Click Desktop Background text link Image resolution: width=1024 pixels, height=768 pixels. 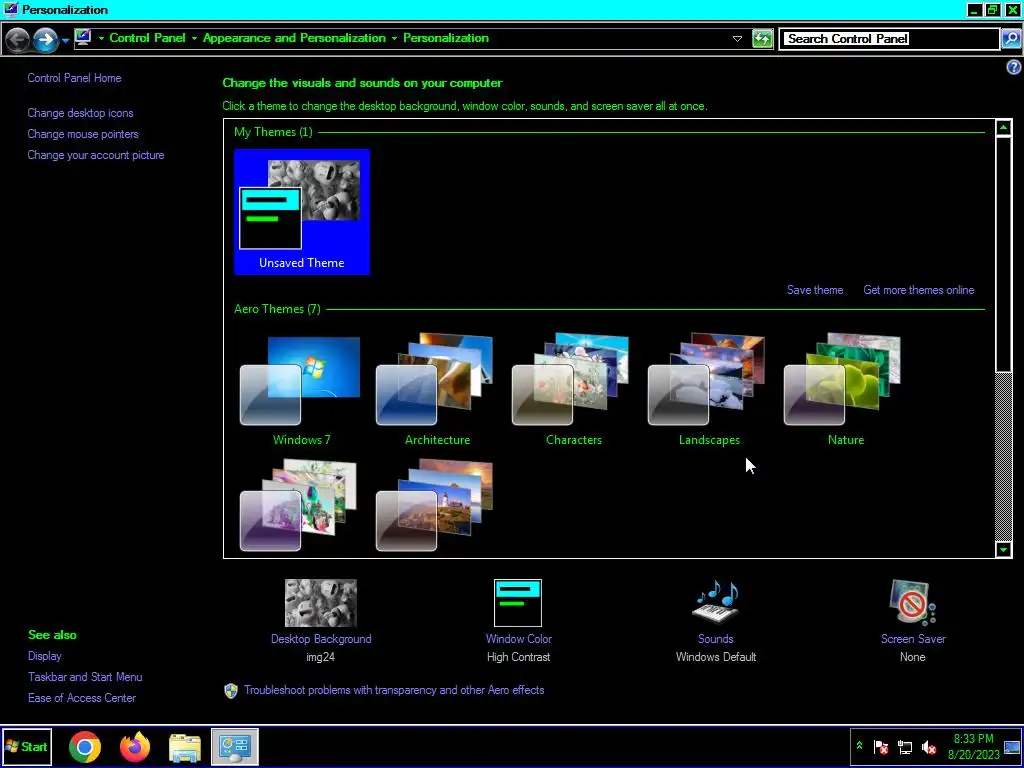321,639
